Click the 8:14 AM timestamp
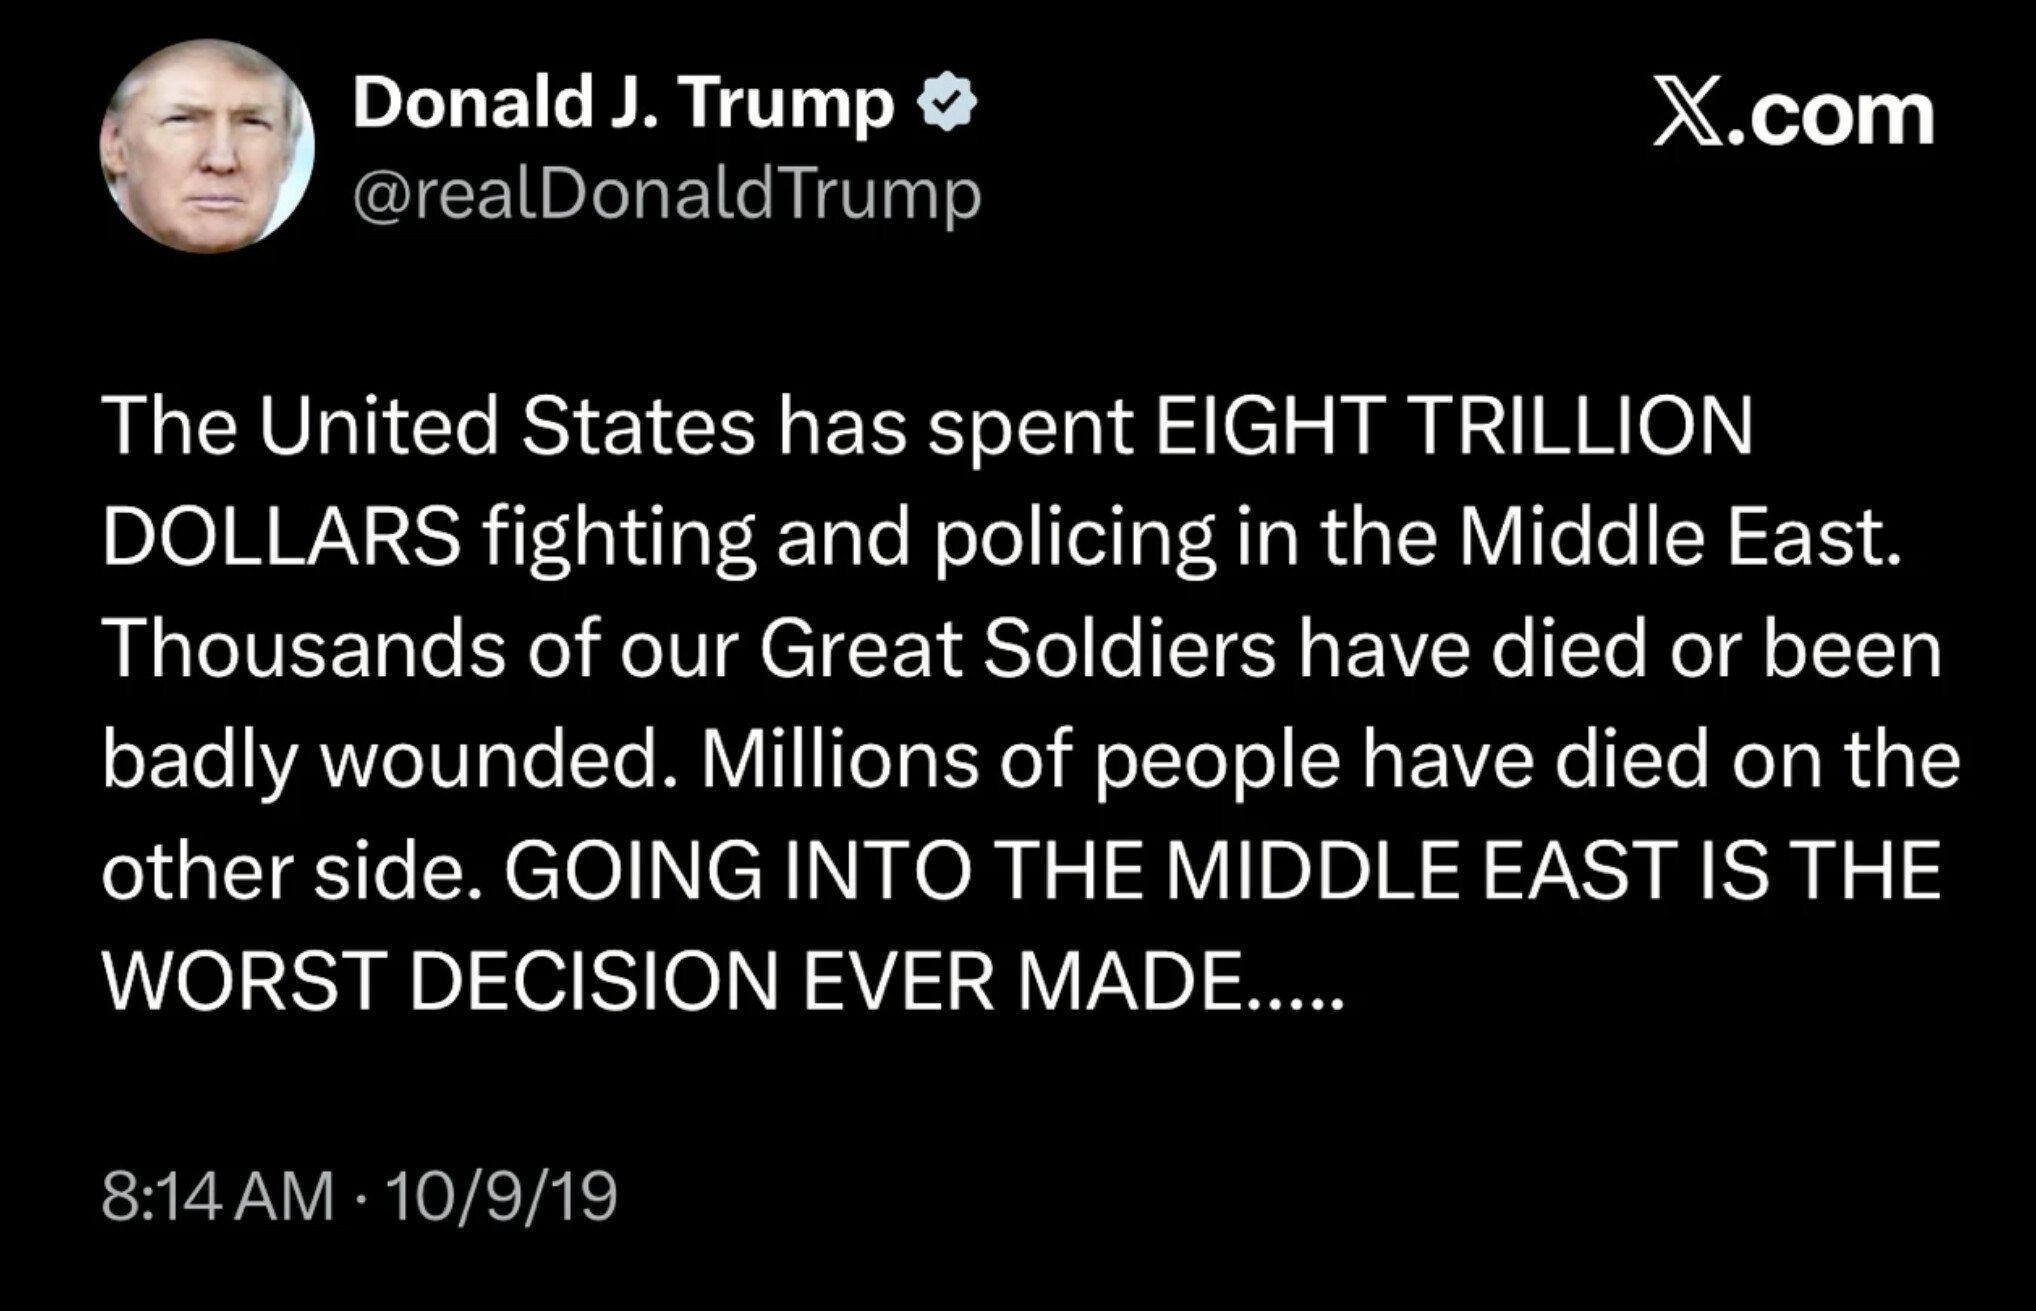The height and width of the screenshot is (1311, 2036). point(218,1196)
